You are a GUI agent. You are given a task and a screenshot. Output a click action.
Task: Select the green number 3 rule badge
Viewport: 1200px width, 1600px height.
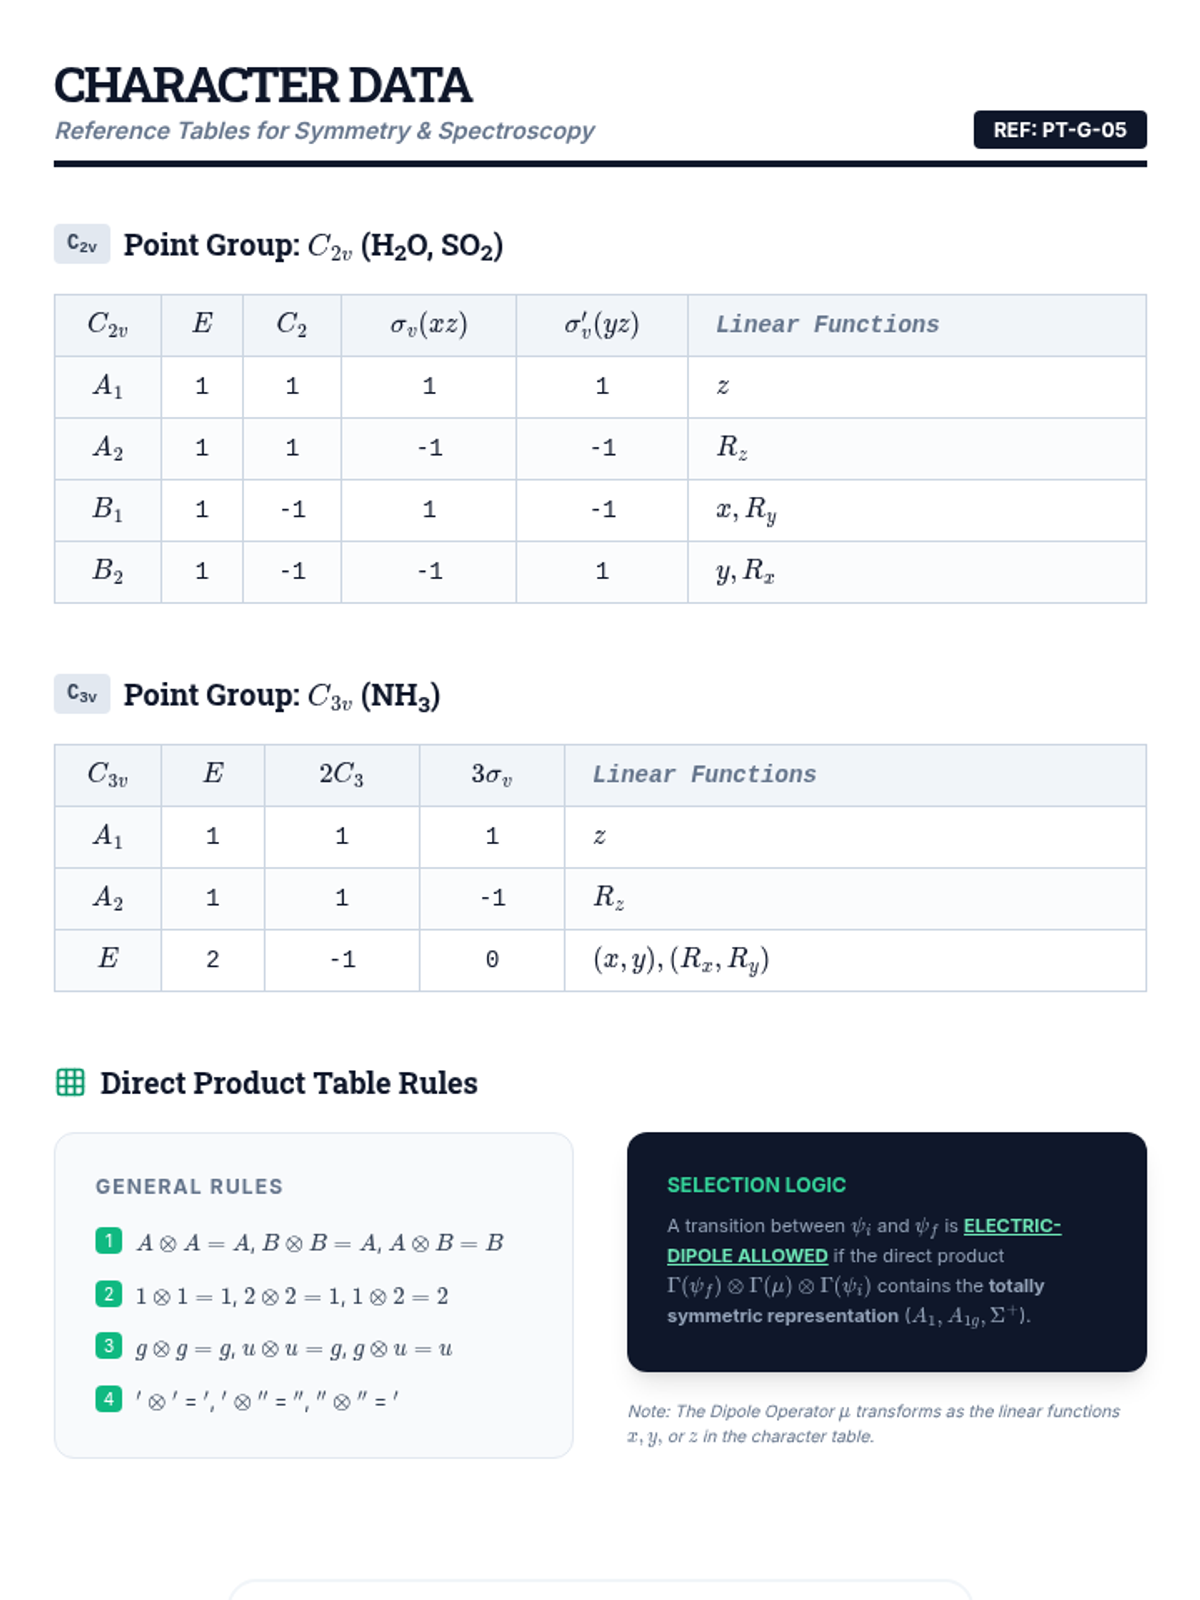108,1346
